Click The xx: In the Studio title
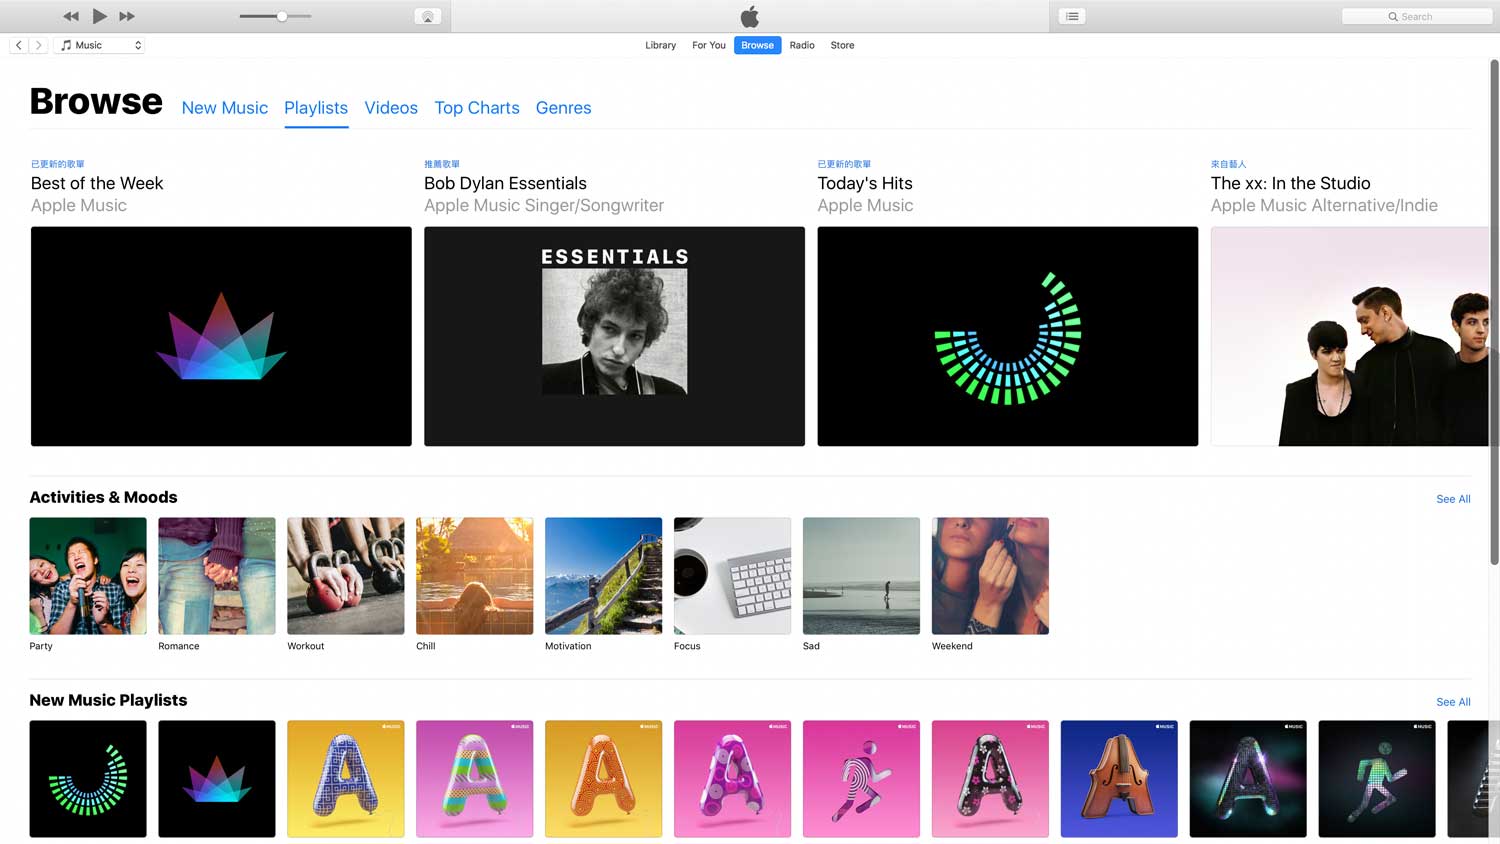The width and height of the screenshot is (1500, 844). 1290,183
